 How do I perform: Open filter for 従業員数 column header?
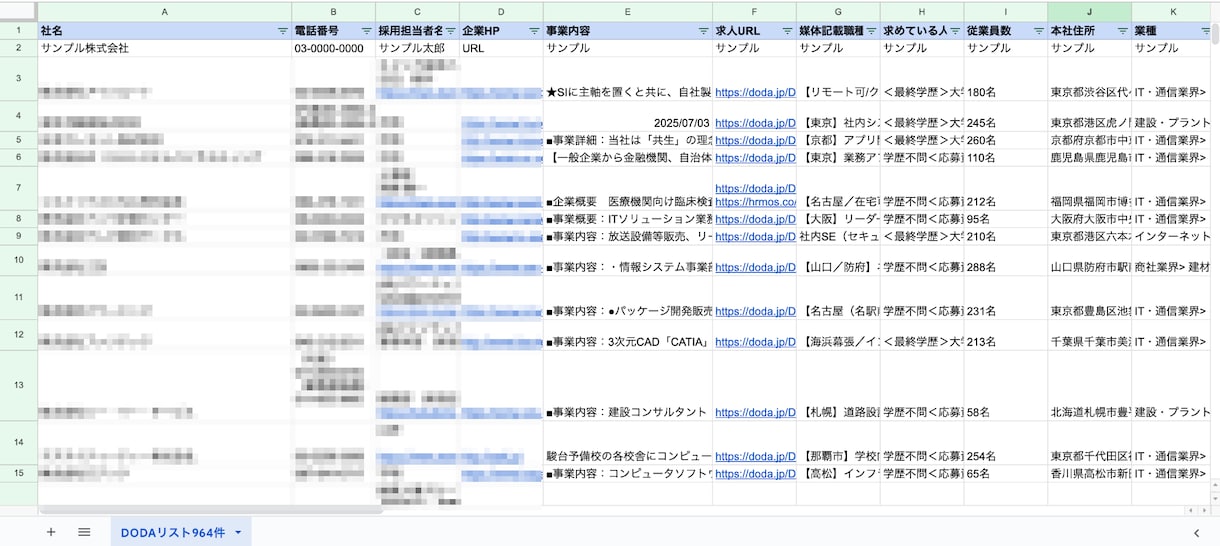coord(1038,31)
